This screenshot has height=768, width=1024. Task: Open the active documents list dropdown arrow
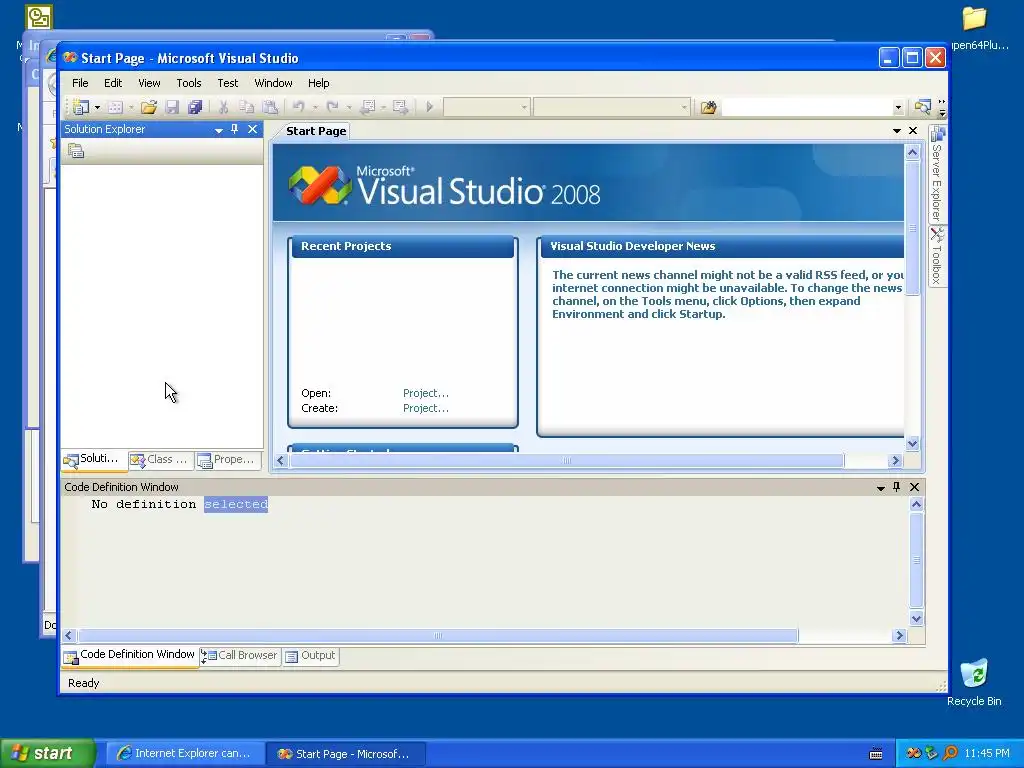(x=897, y=131)
